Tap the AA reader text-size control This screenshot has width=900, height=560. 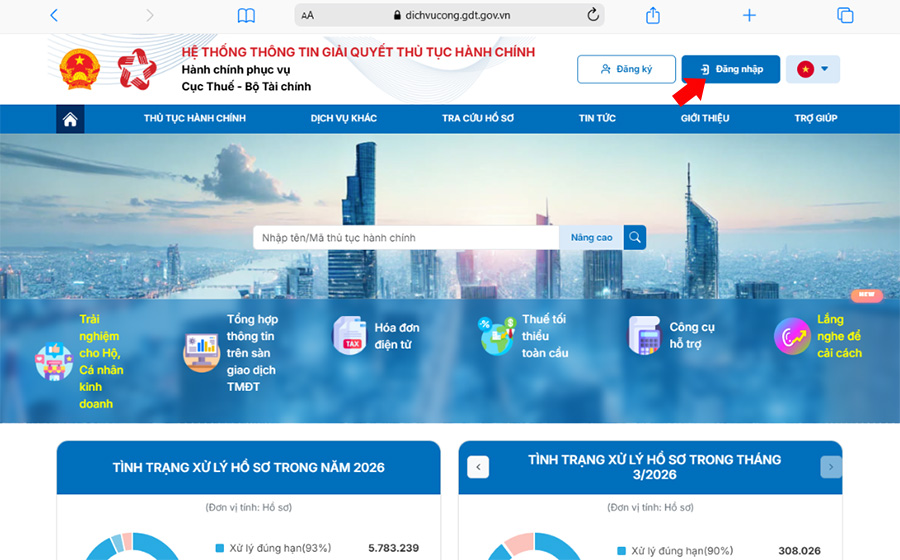pyautogui.click(x=308, y=15)
